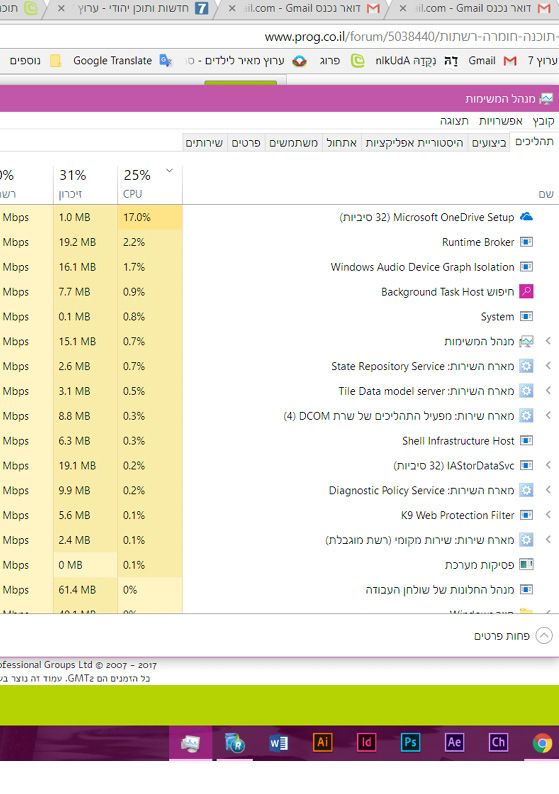Expand the Diagnostic Policy Service host
The width and height of the screenshot is (559, 794).
[548, 490]
